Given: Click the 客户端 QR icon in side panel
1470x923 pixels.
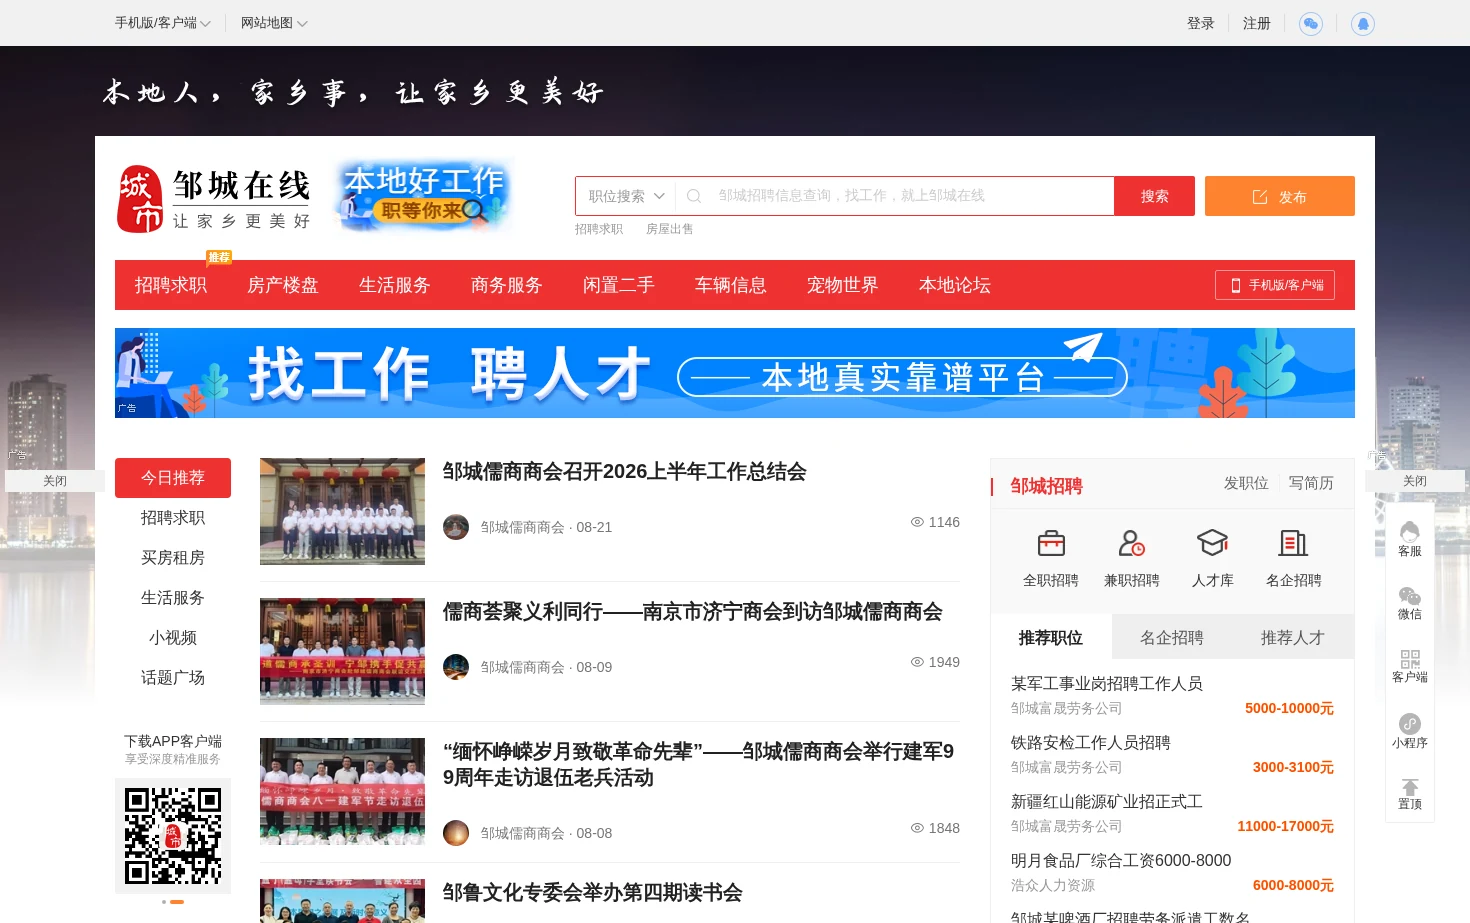Looking at the screenshot, I should click(x=1410, y=659).
